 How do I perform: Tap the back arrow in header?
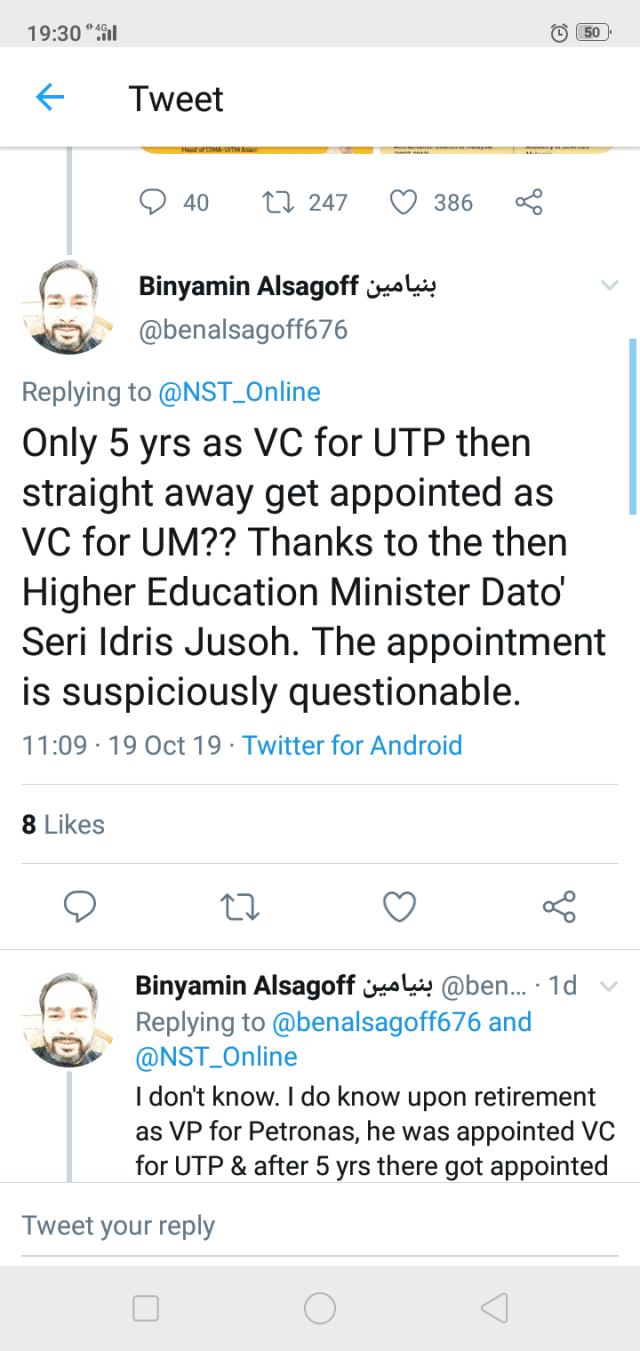click(x=49, y=97)
